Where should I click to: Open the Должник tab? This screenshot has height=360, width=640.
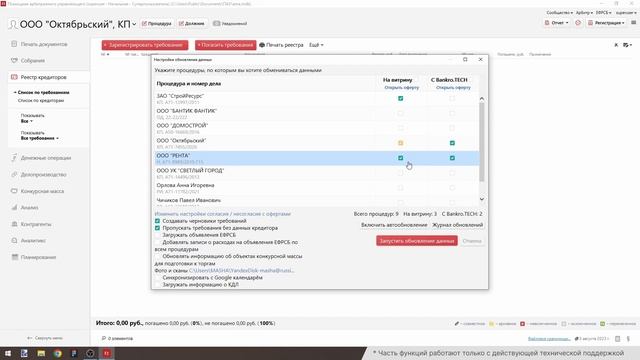click(191, 24)
